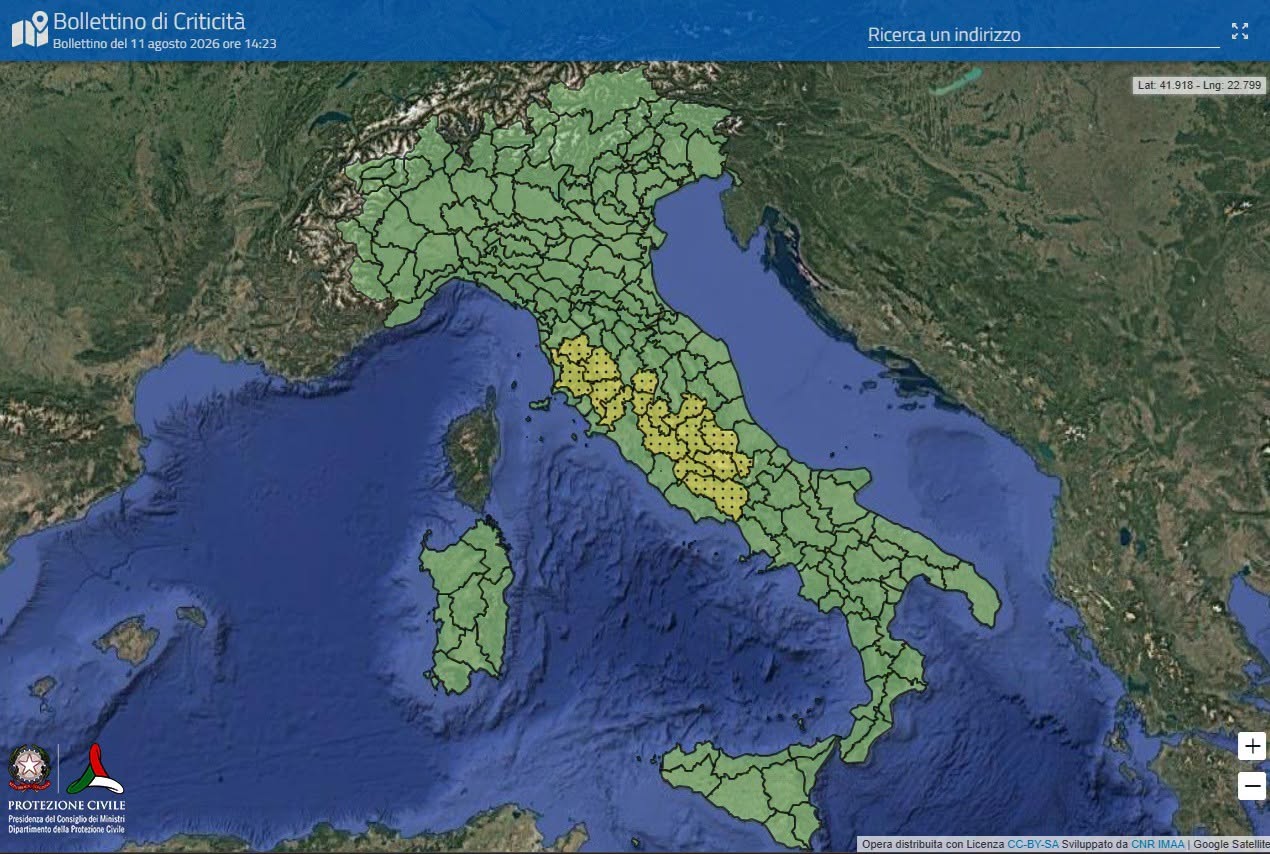
Task: Select the yellow dotted alert zone in Tuscany
Action: click(588, 375)
